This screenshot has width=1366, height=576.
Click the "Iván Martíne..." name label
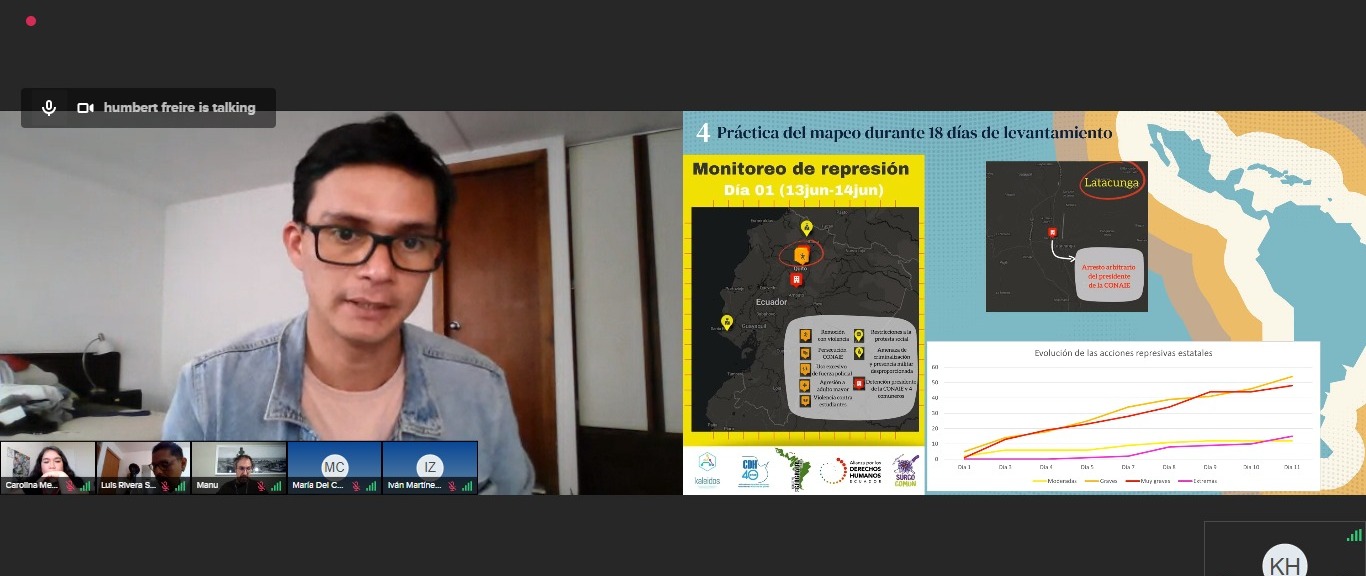(414, 486)
